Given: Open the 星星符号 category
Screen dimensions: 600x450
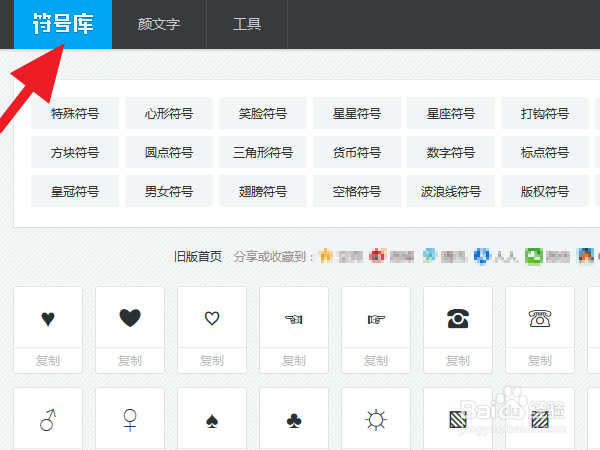Looking at the screenshot, I should 357,113.
